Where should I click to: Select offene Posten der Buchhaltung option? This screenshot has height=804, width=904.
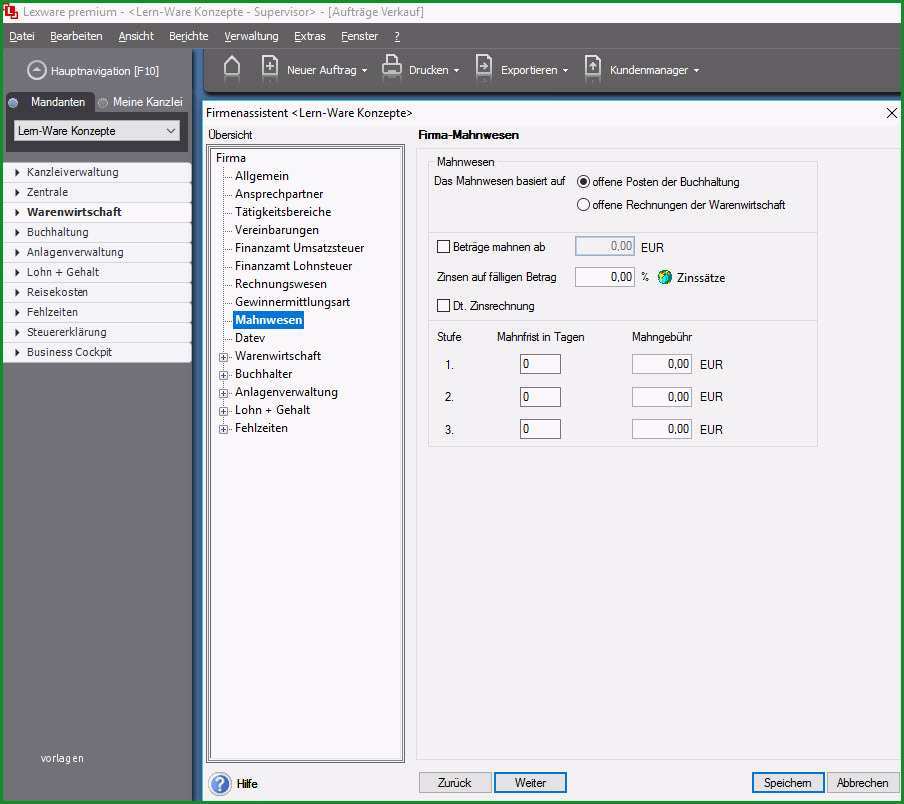tap(583, 182)
